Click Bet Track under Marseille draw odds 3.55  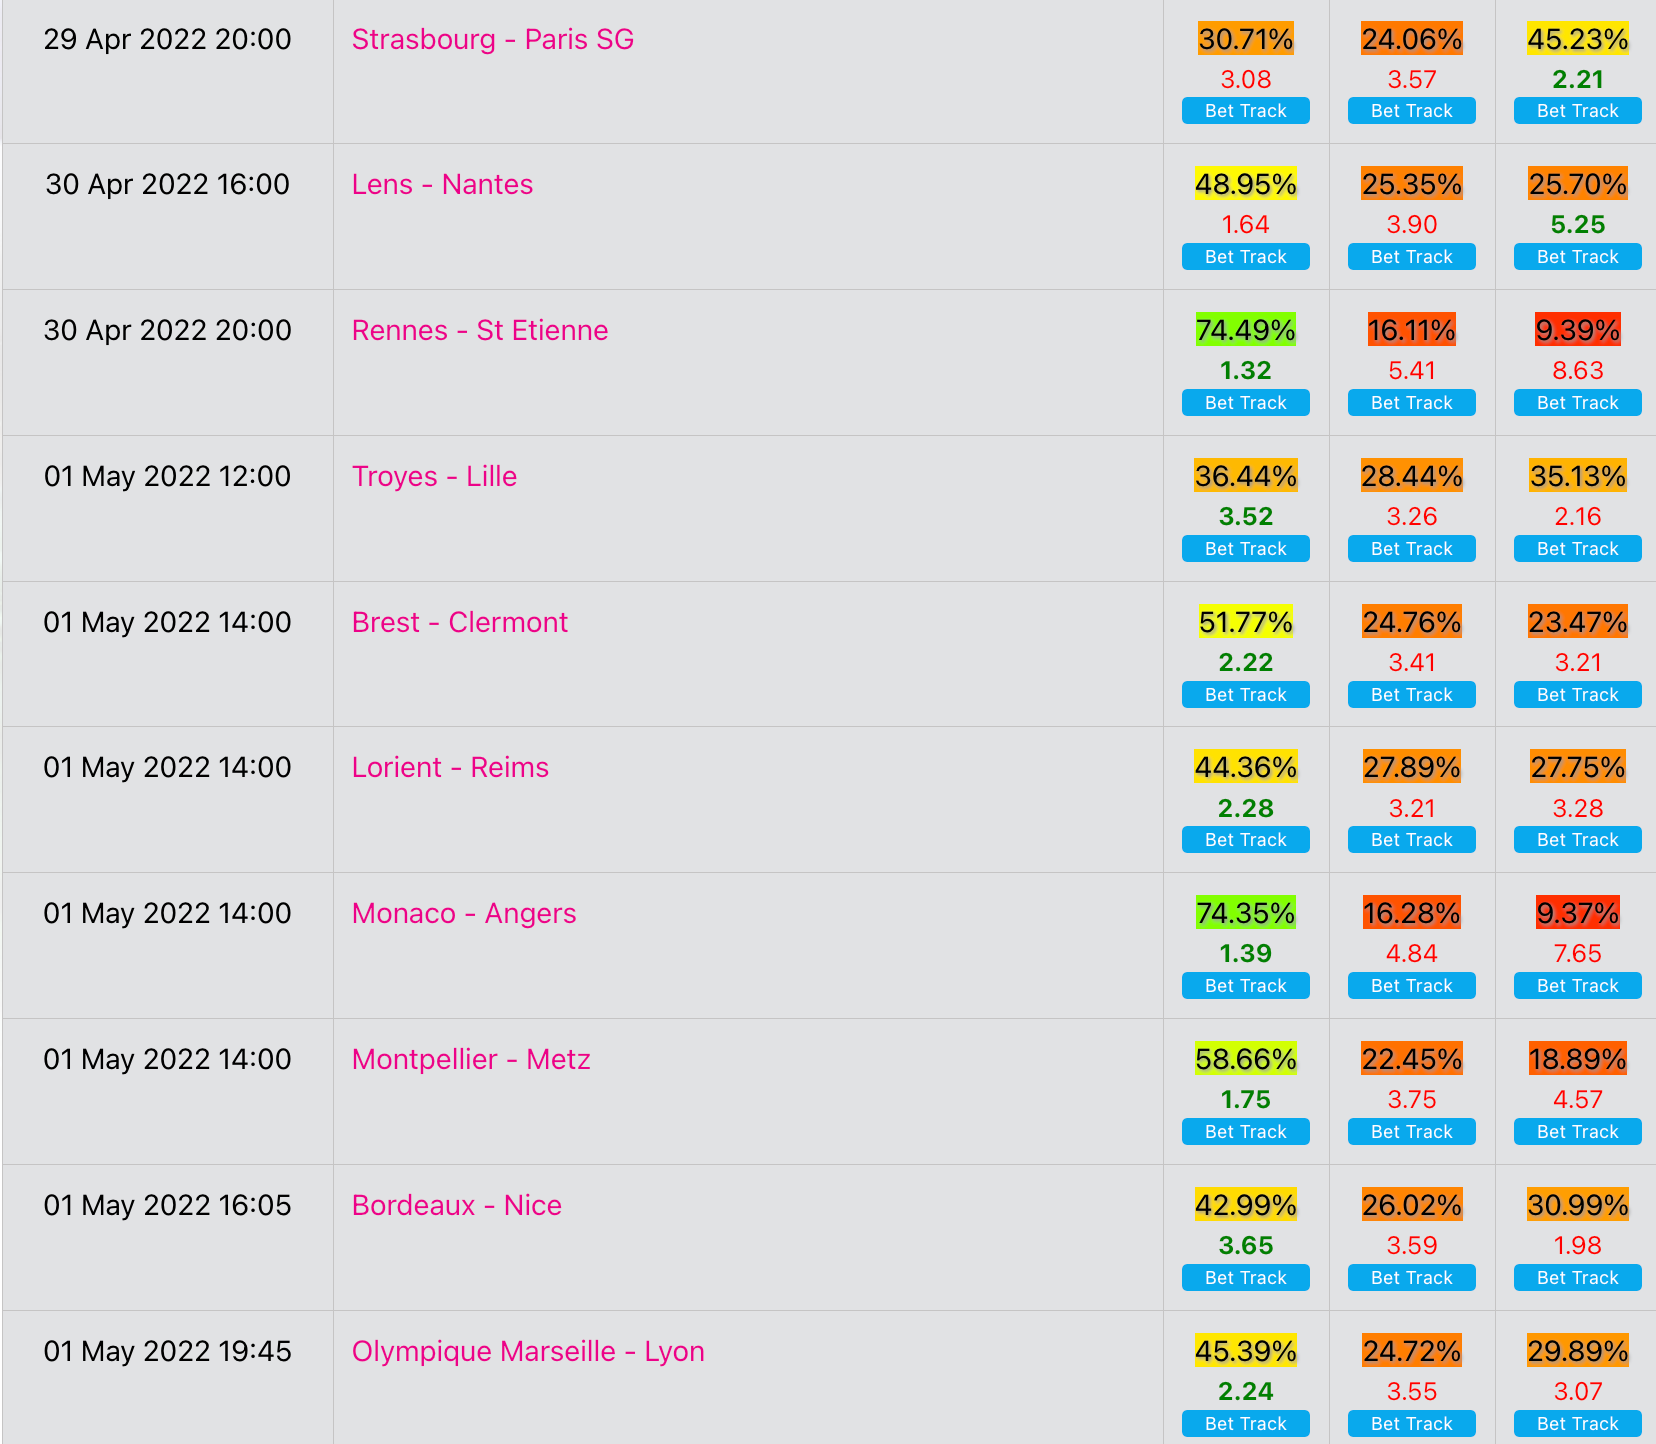pos(1412,1424)
